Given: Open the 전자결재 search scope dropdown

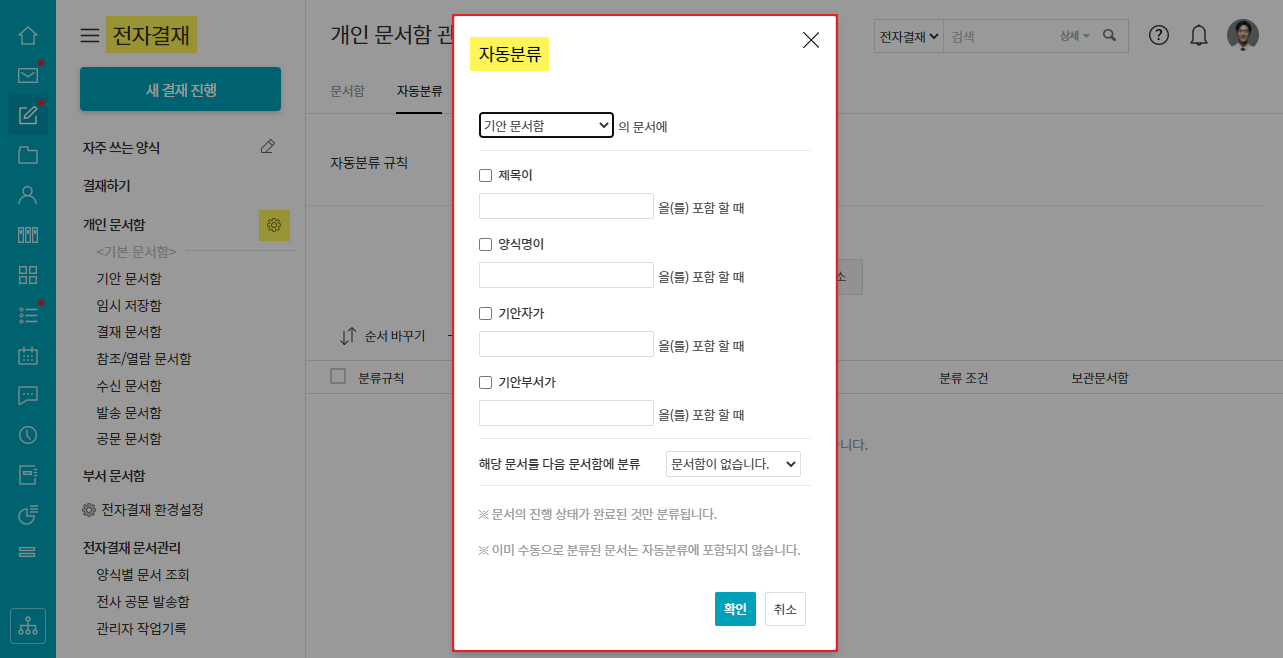Looking at the screenshot, I should (x=908, y=36).
